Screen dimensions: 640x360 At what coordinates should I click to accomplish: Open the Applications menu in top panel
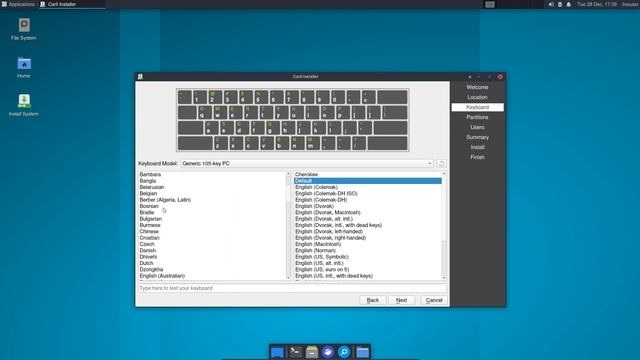18,4
